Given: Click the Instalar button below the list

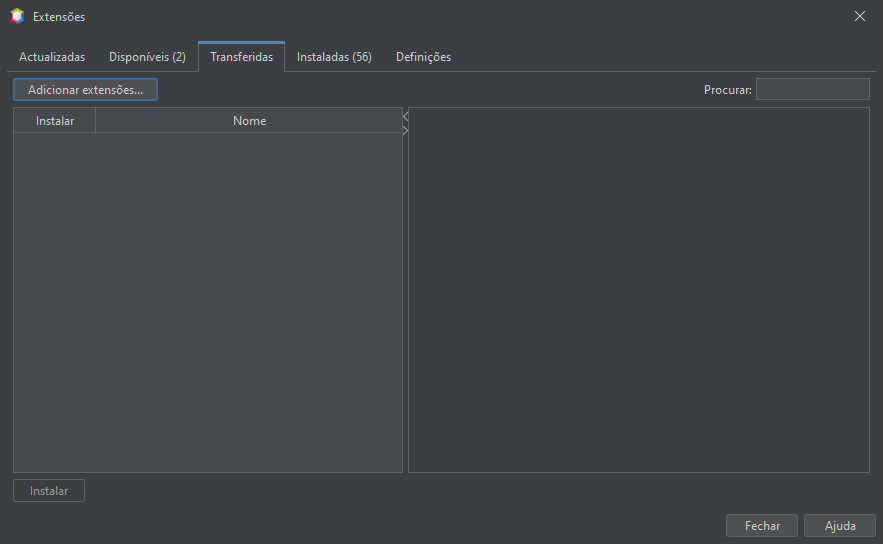Looking at the screenshot, I should (x=49, y=491).
